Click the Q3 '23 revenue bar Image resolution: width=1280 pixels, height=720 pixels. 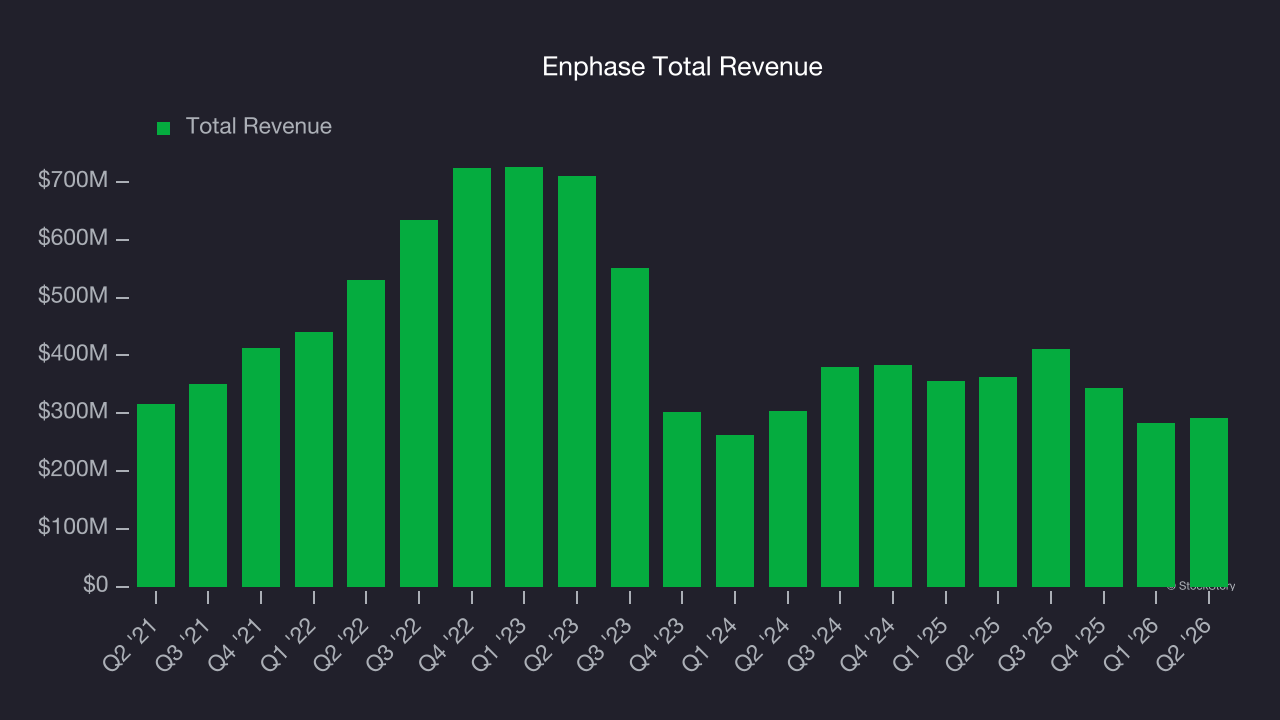click(630, 427)
